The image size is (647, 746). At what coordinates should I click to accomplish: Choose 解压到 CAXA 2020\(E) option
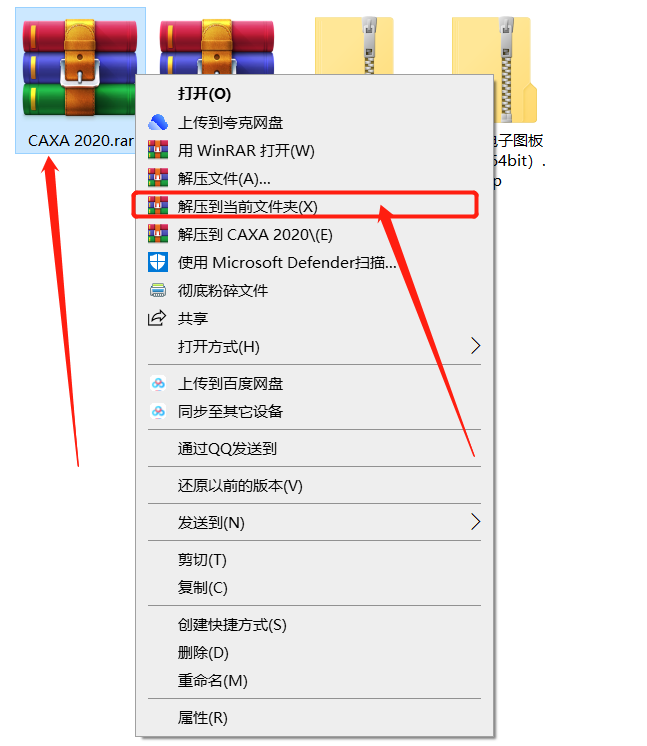click(255, 234)
